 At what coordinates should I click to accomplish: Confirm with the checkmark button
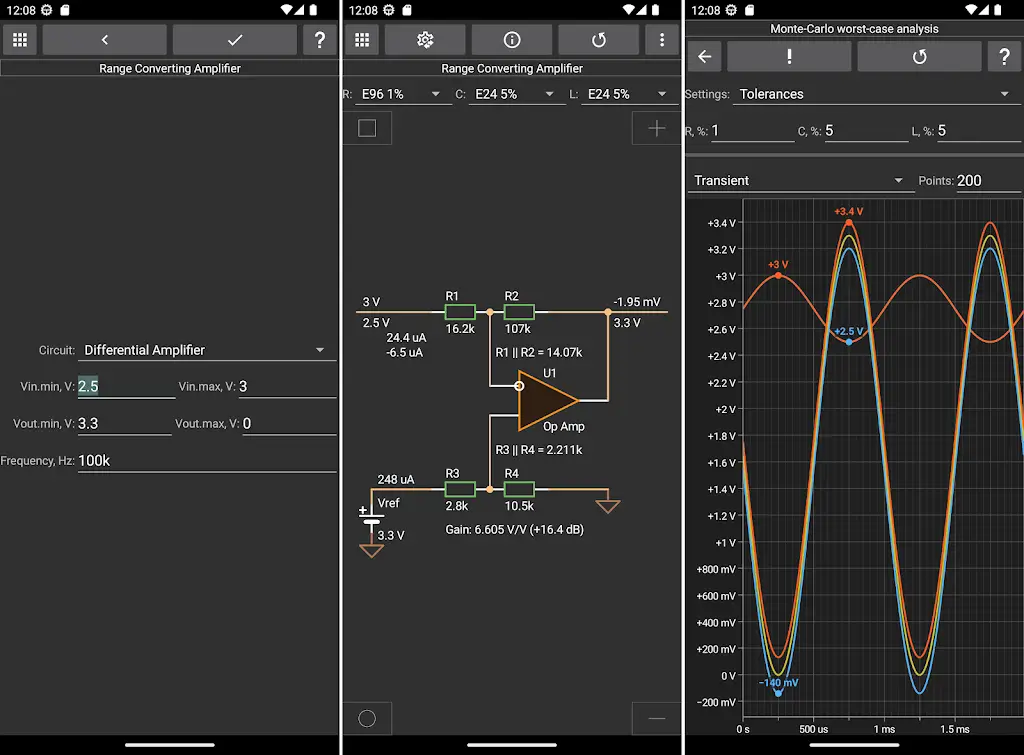pyautogui.click(x=235, y=40)
